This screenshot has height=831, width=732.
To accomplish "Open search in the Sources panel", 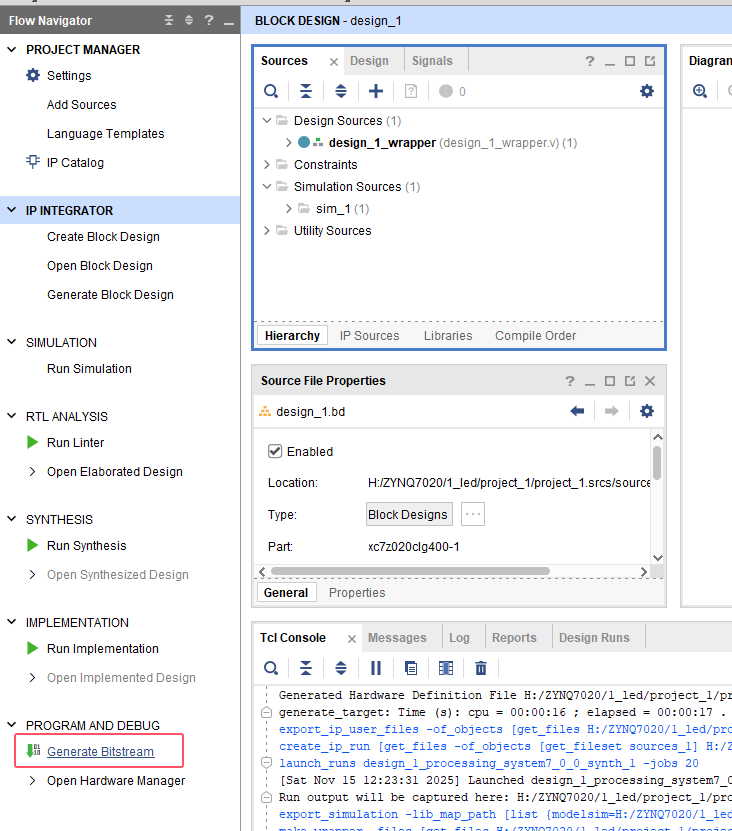I will click(x=271, y=91).
